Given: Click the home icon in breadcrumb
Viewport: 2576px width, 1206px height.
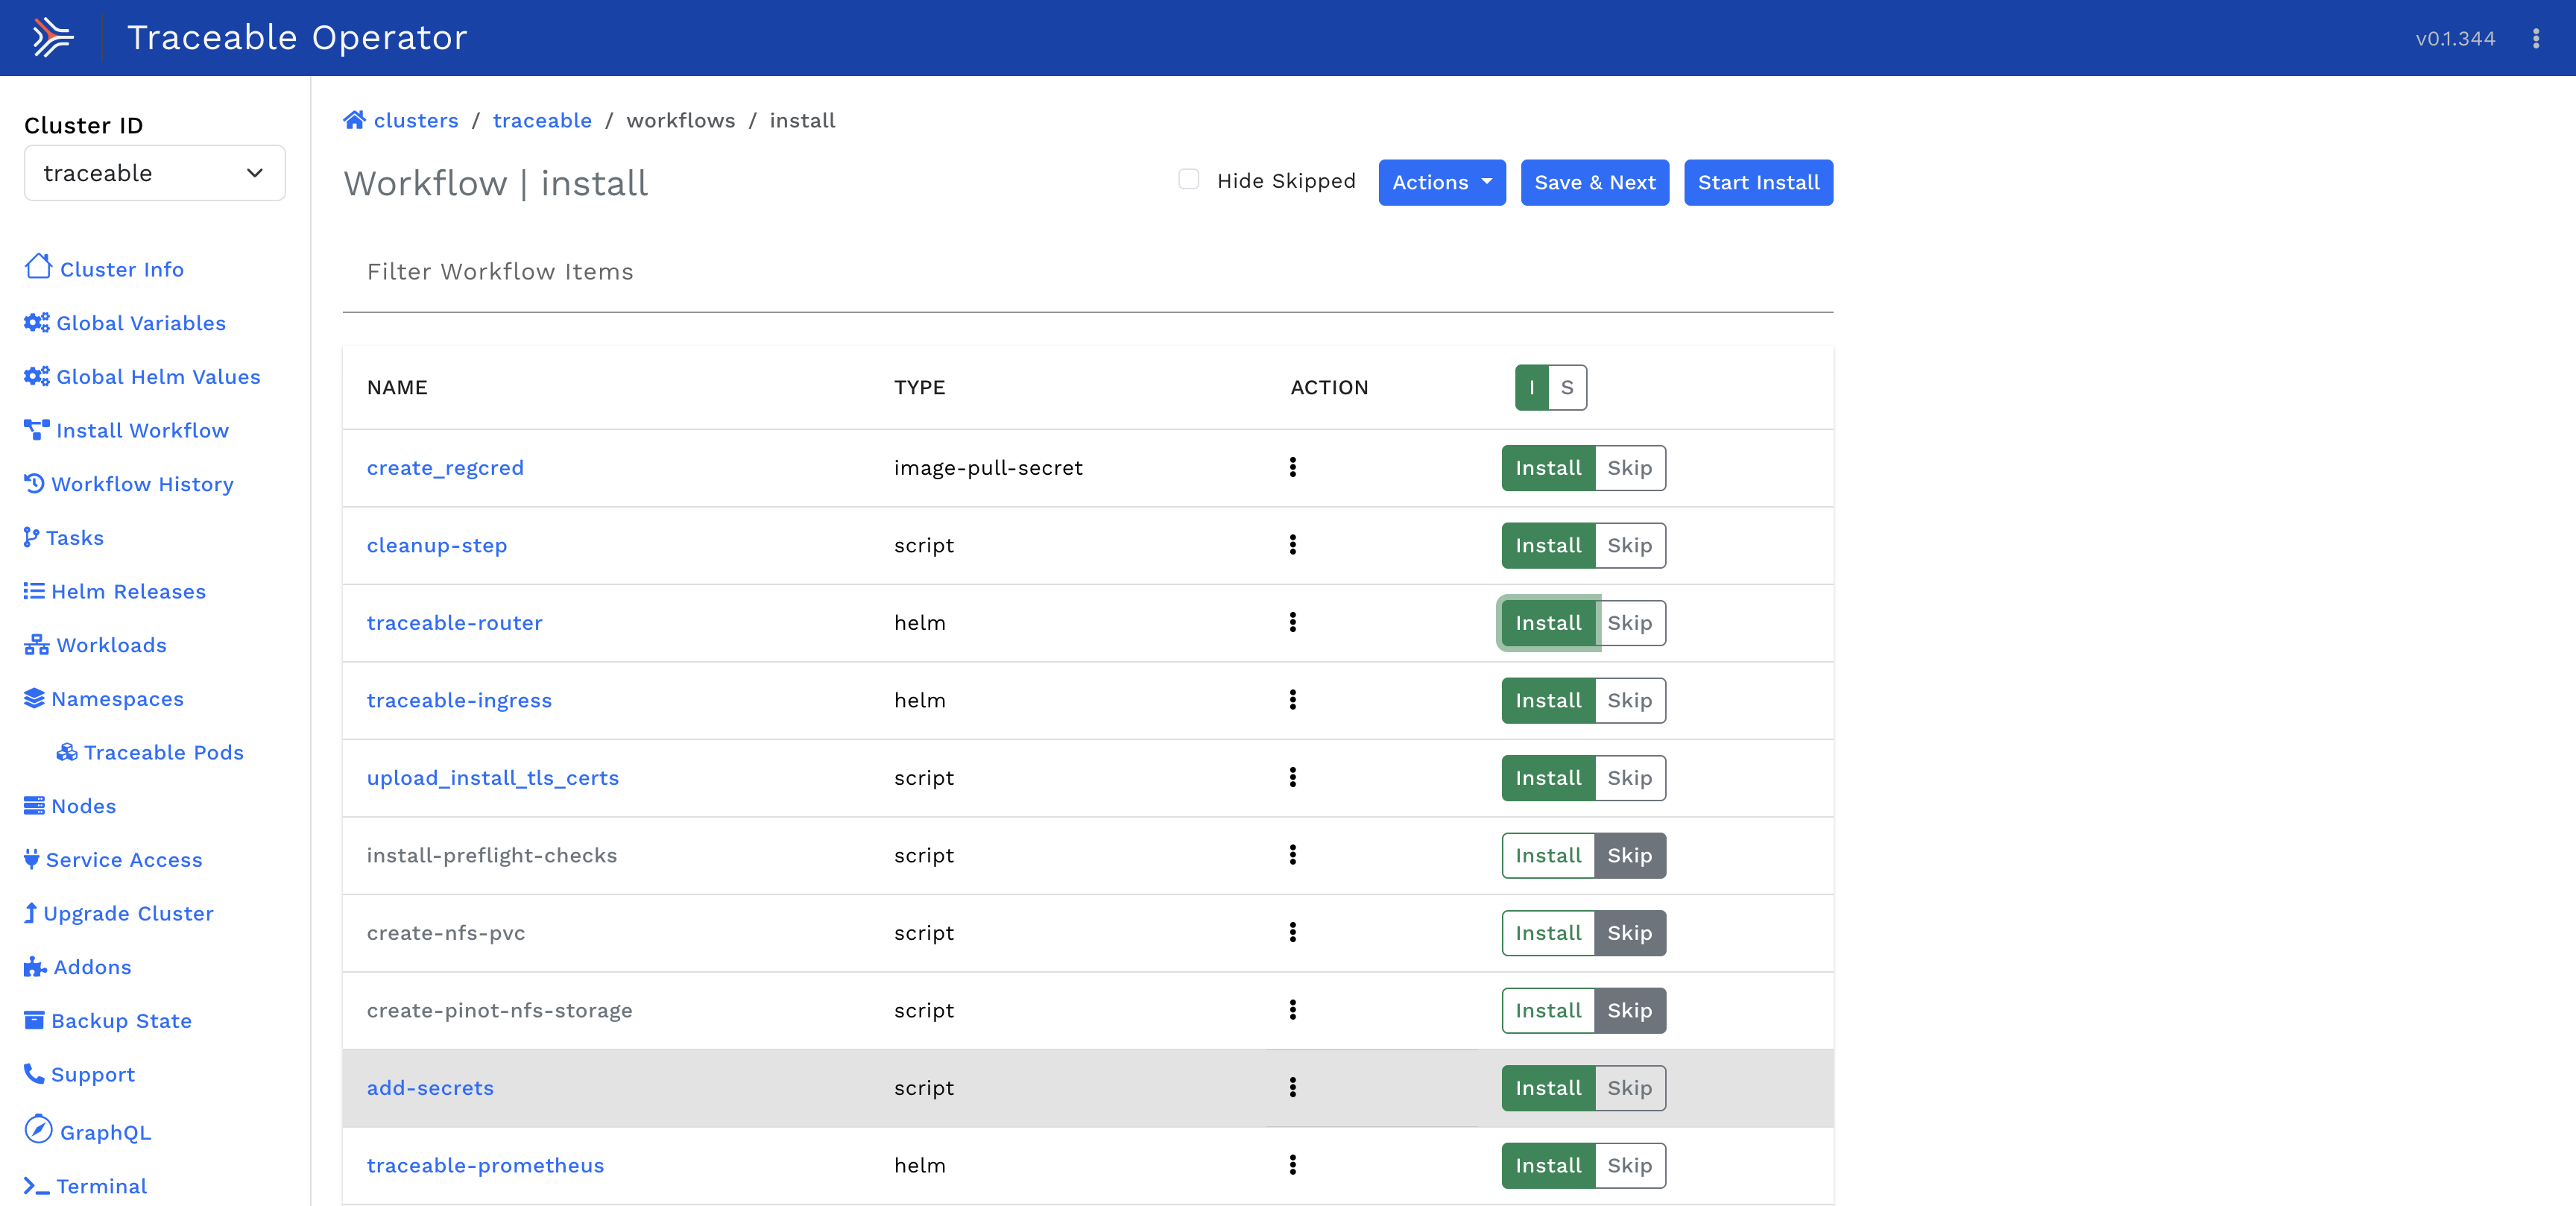Looking at the screenshot, I should point(354,120).
